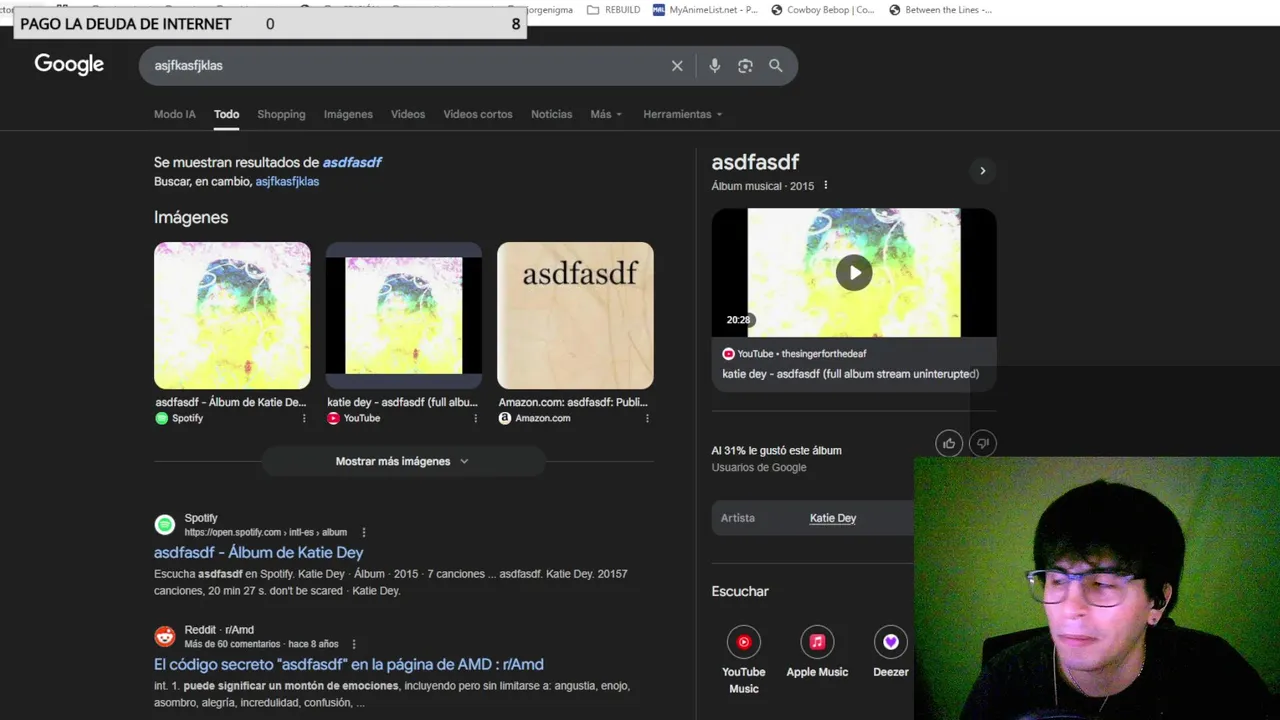This screenshot has width=1280, height=720.
Task: Open Deezer listening option
Action: click(x=890, y=653)
